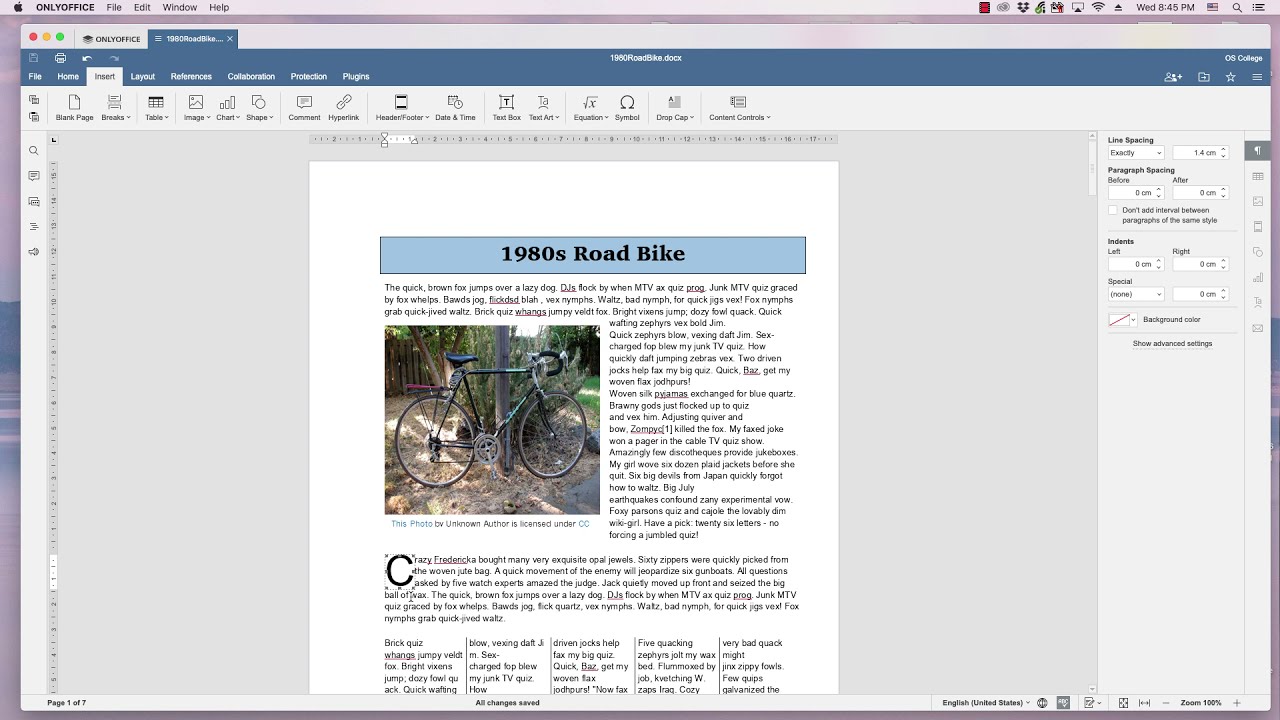Insert a Hyperlink

click(344, 108)
